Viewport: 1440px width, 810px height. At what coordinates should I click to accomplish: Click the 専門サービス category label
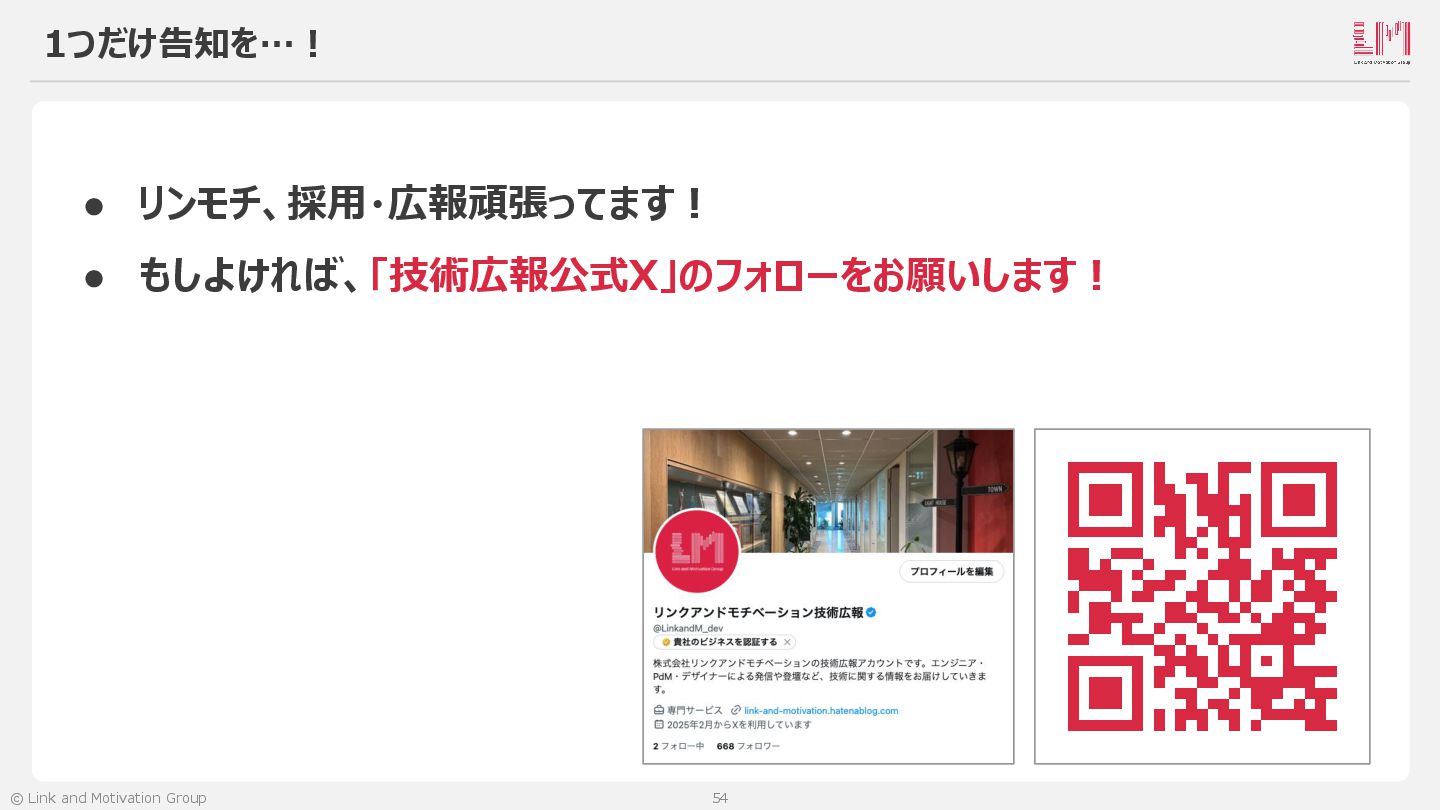(695, 711)
